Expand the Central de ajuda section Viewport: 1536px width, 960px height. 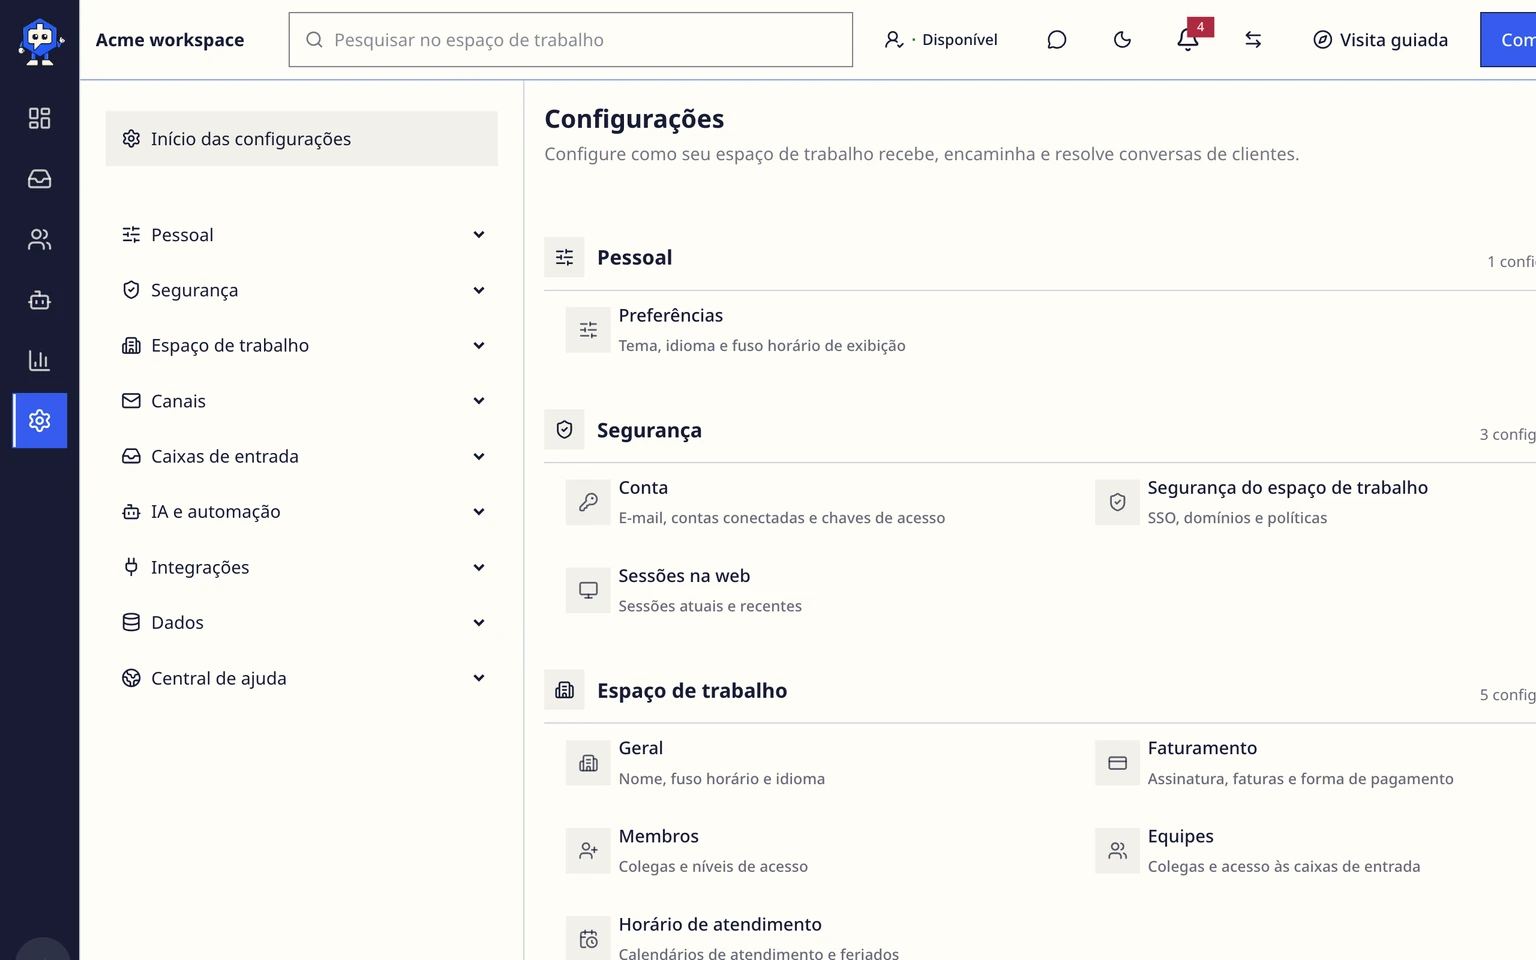(301, 678)
